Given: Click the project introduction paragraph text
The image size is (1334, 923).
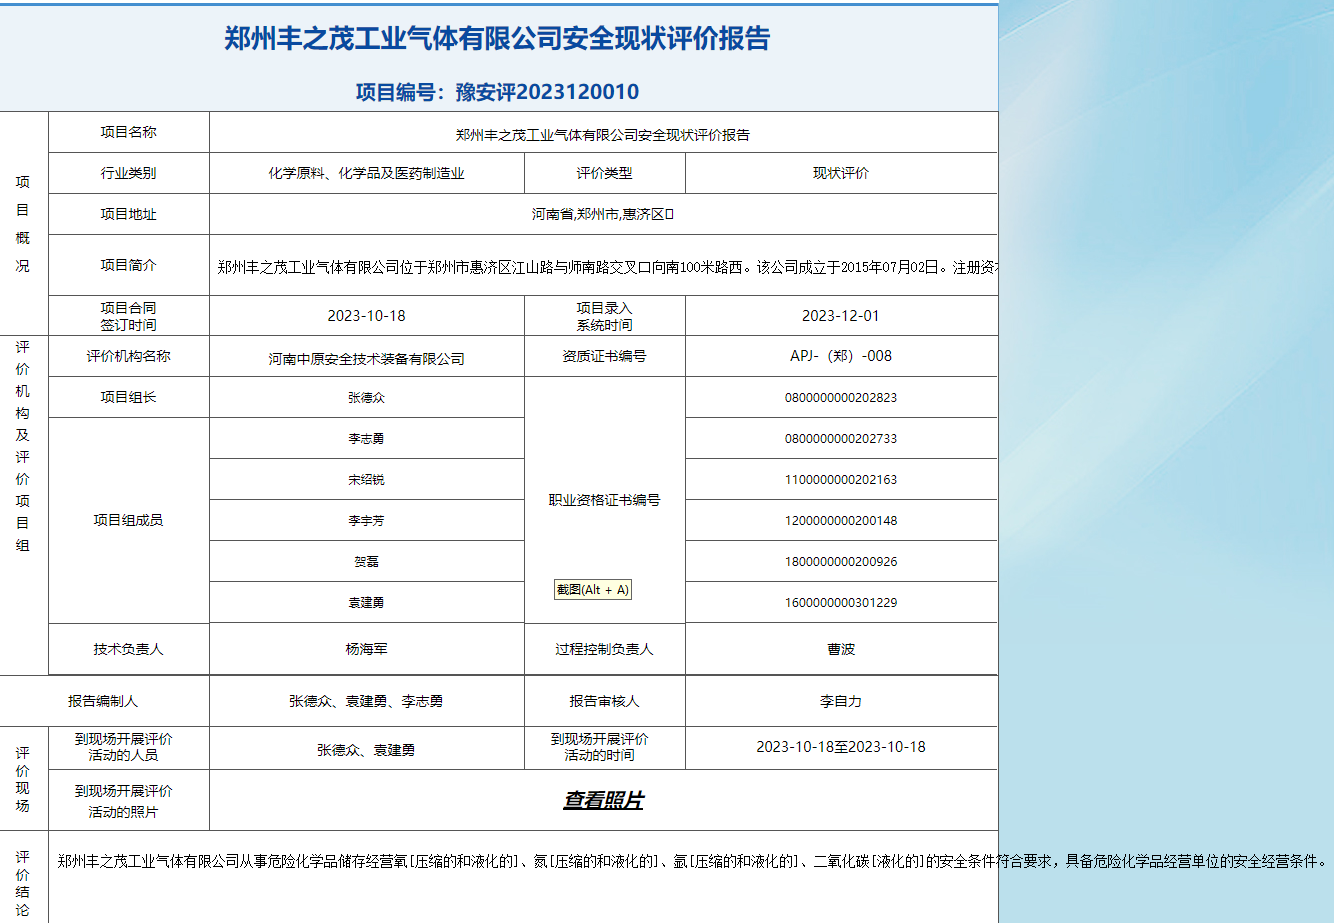Looking at the screenshot, I should [607, 267].
